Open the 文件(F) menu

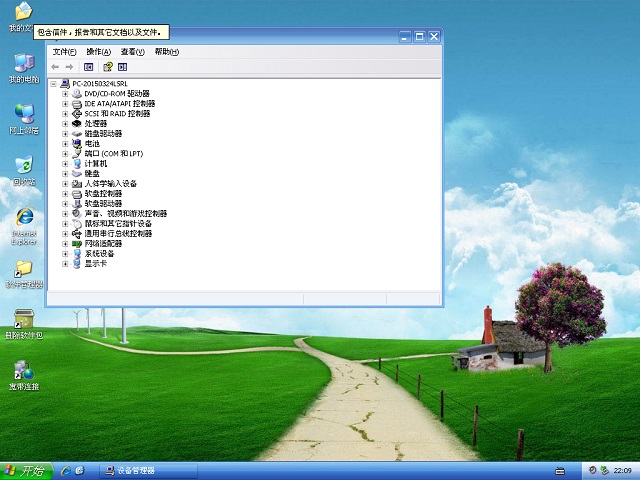64,52
